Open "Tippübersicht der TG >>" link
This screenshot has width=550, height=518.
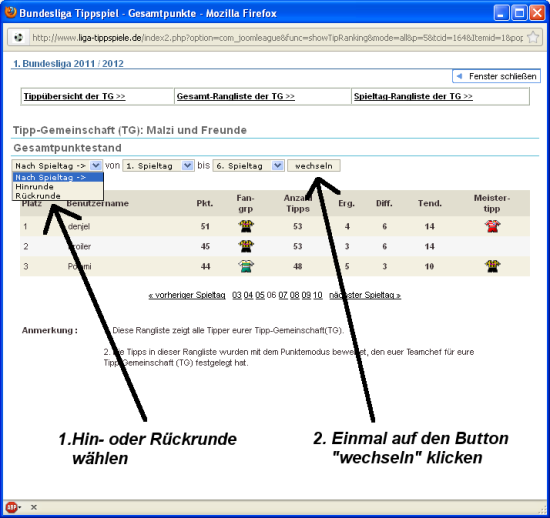click(x=74, y=96)
